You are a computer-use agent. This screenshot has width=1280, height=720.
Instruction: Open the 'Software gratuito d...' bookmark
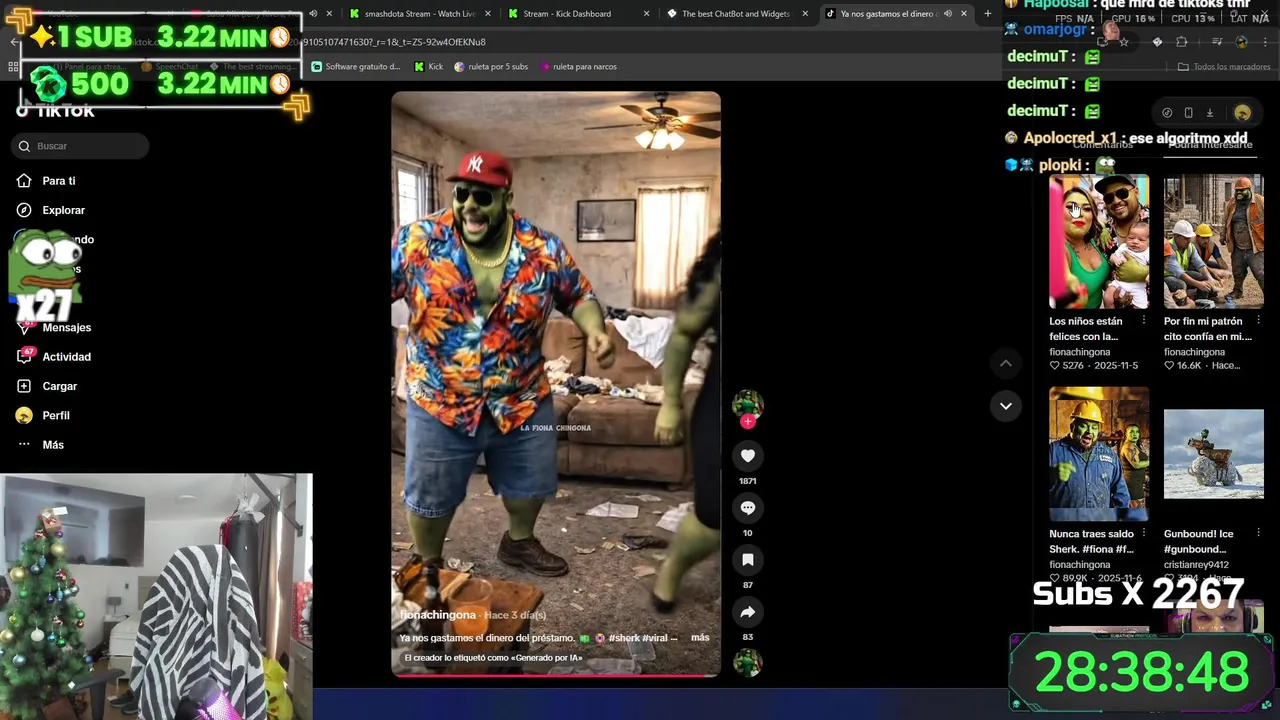point(356,67)
